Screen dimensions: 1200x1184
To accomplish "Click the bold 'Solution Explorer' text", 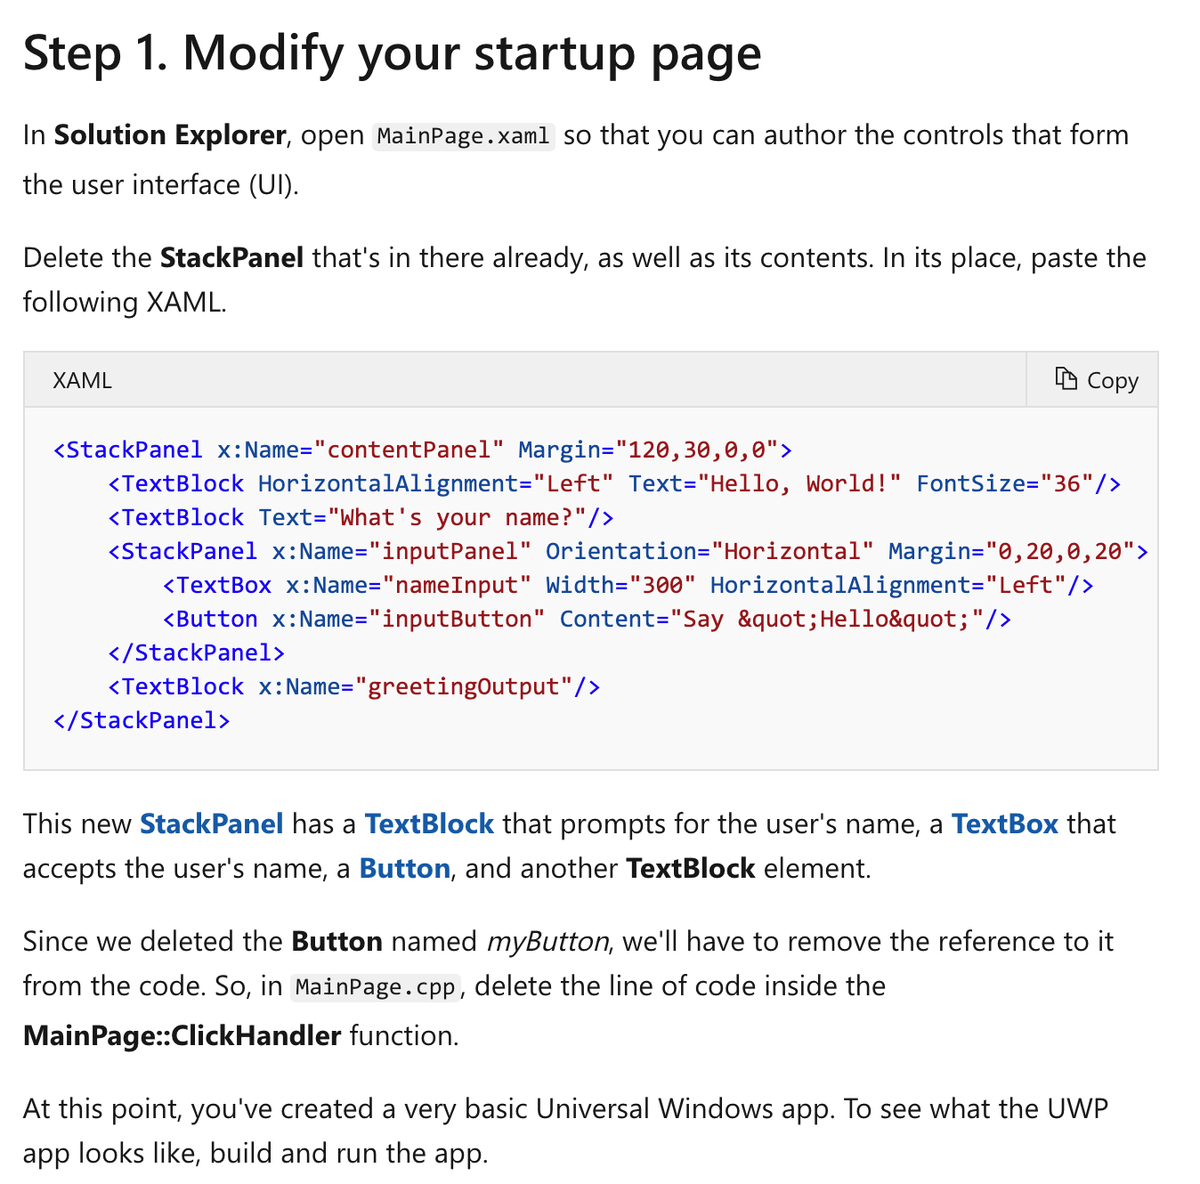I will click(170, 135).
